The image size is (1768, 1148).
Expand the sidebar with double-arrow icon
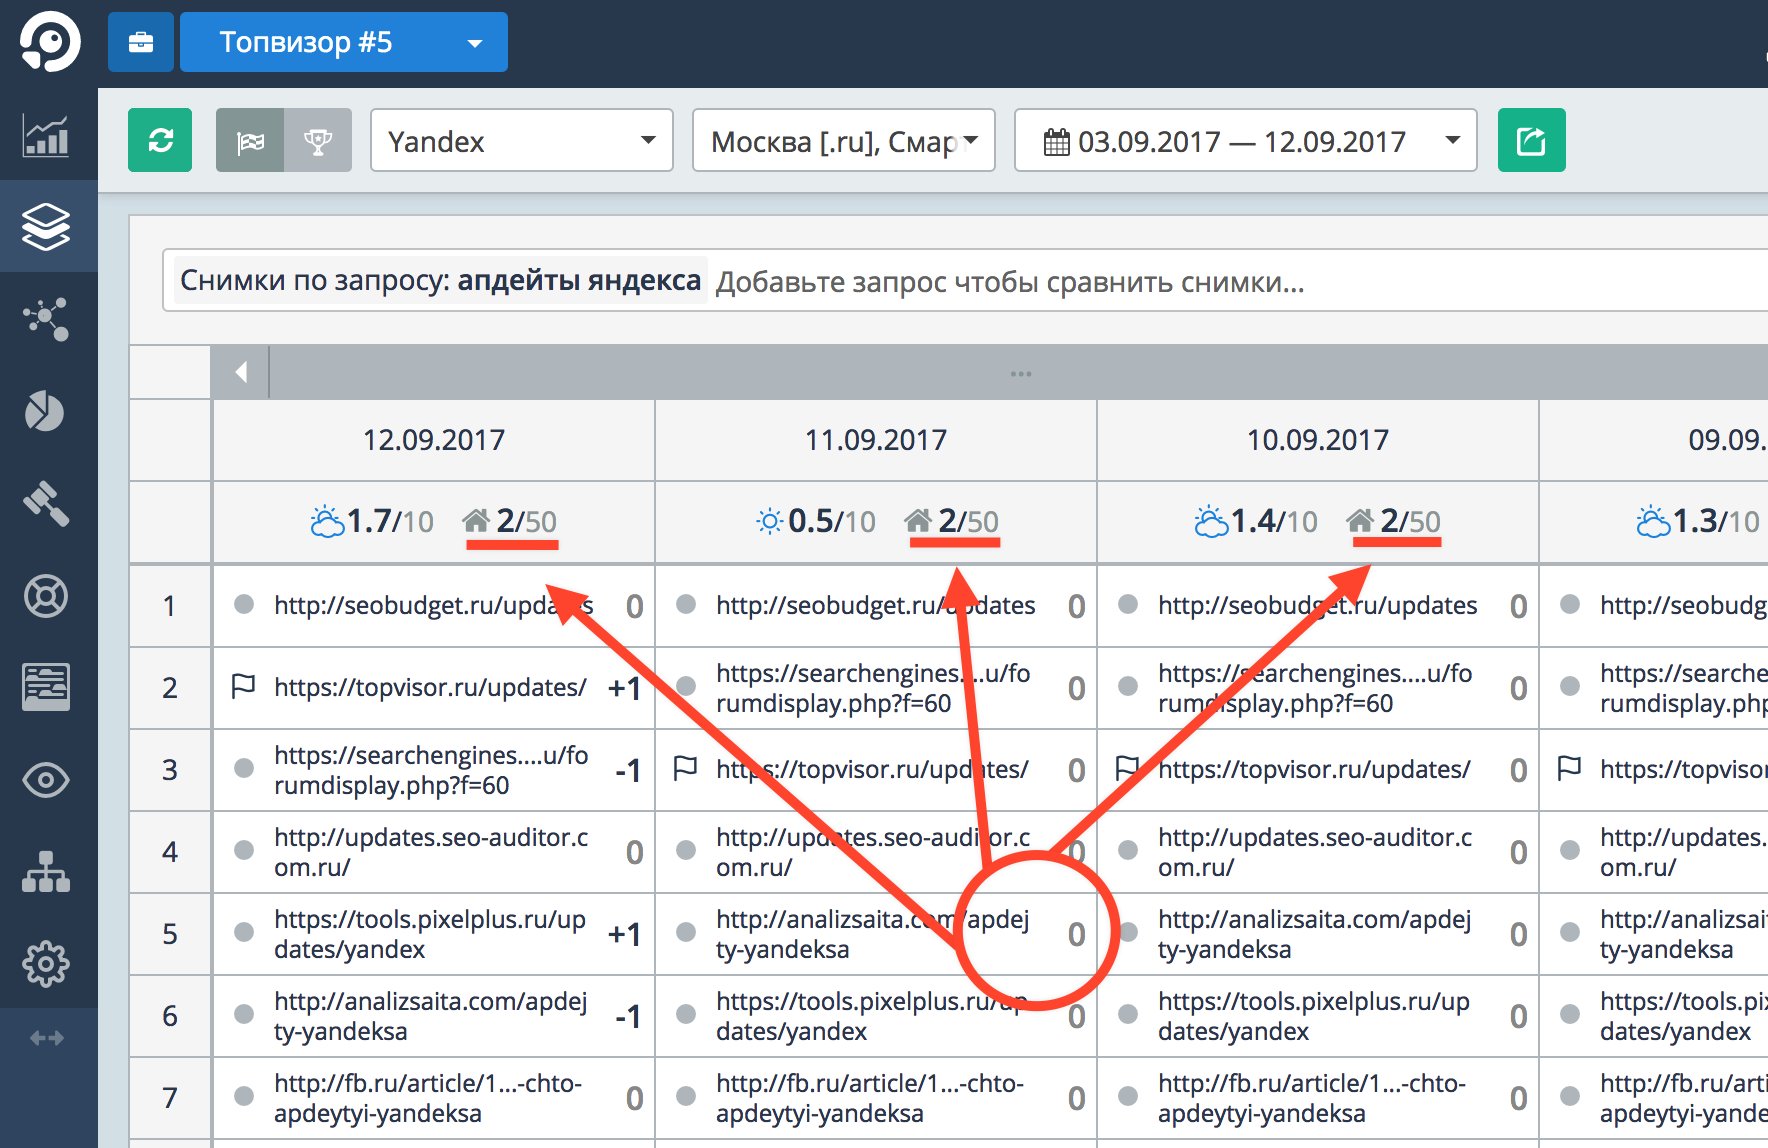(x=47, y=1038)
